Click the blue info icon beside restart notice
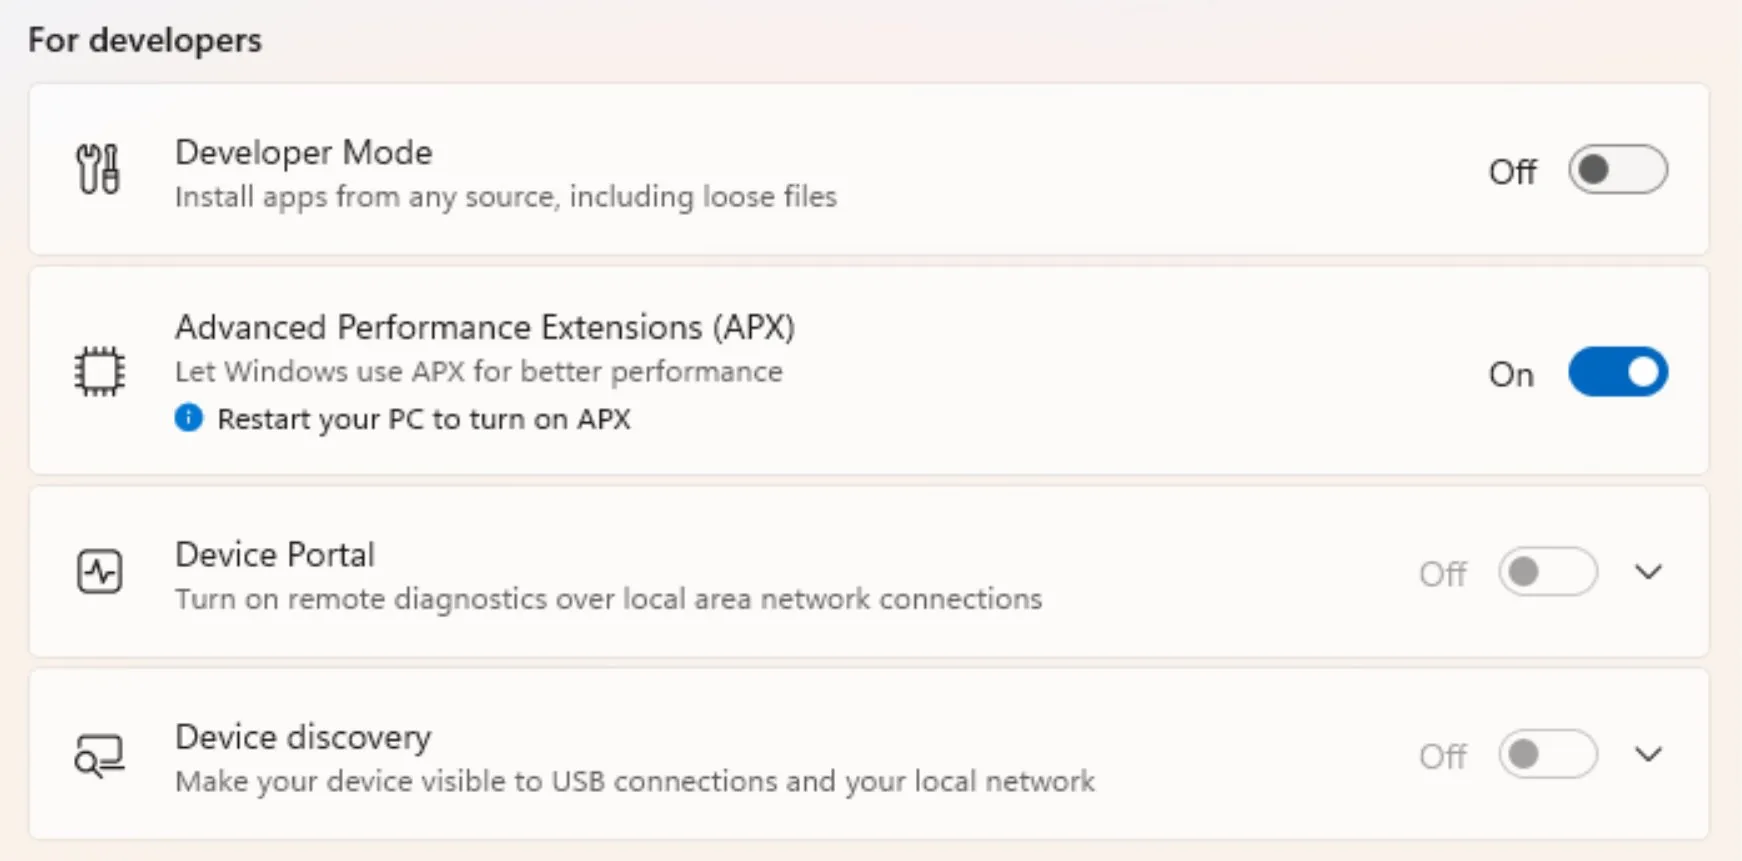 (188, 418)
